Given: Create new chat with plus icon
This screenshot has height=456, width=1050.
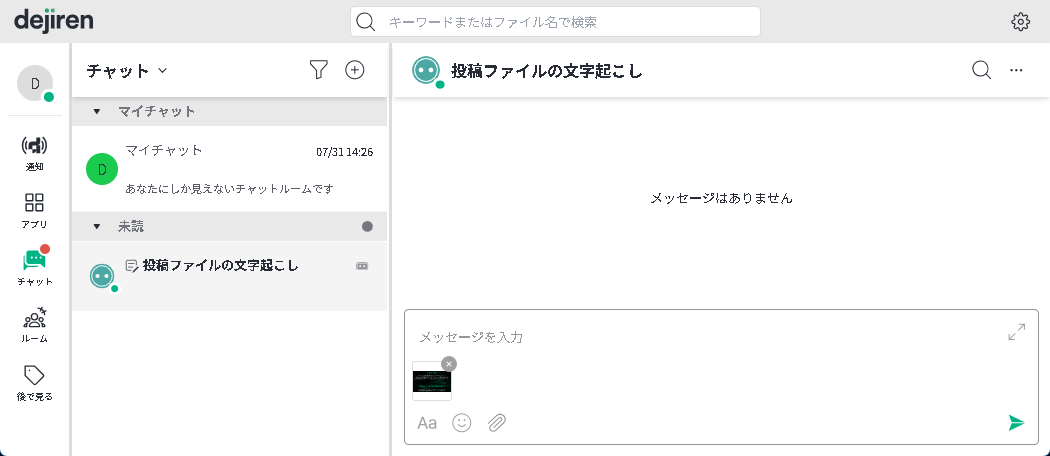Looking at the screenshot, I should (x=354, y=69).
